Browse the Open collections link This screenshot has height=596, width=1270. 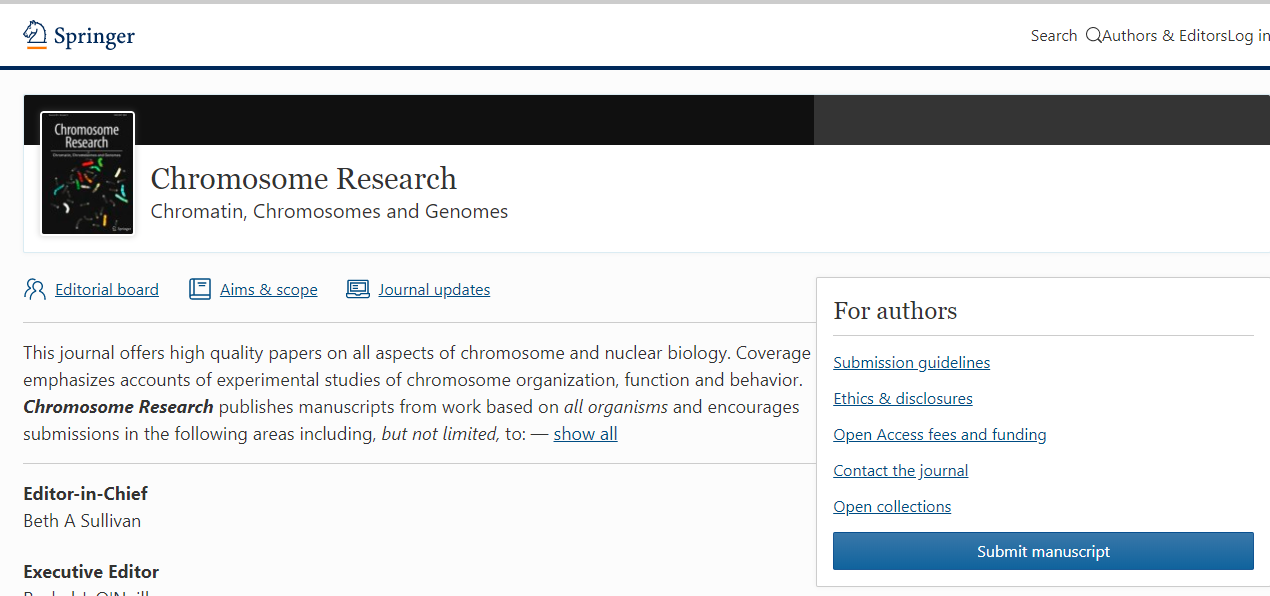click(892, 507)
